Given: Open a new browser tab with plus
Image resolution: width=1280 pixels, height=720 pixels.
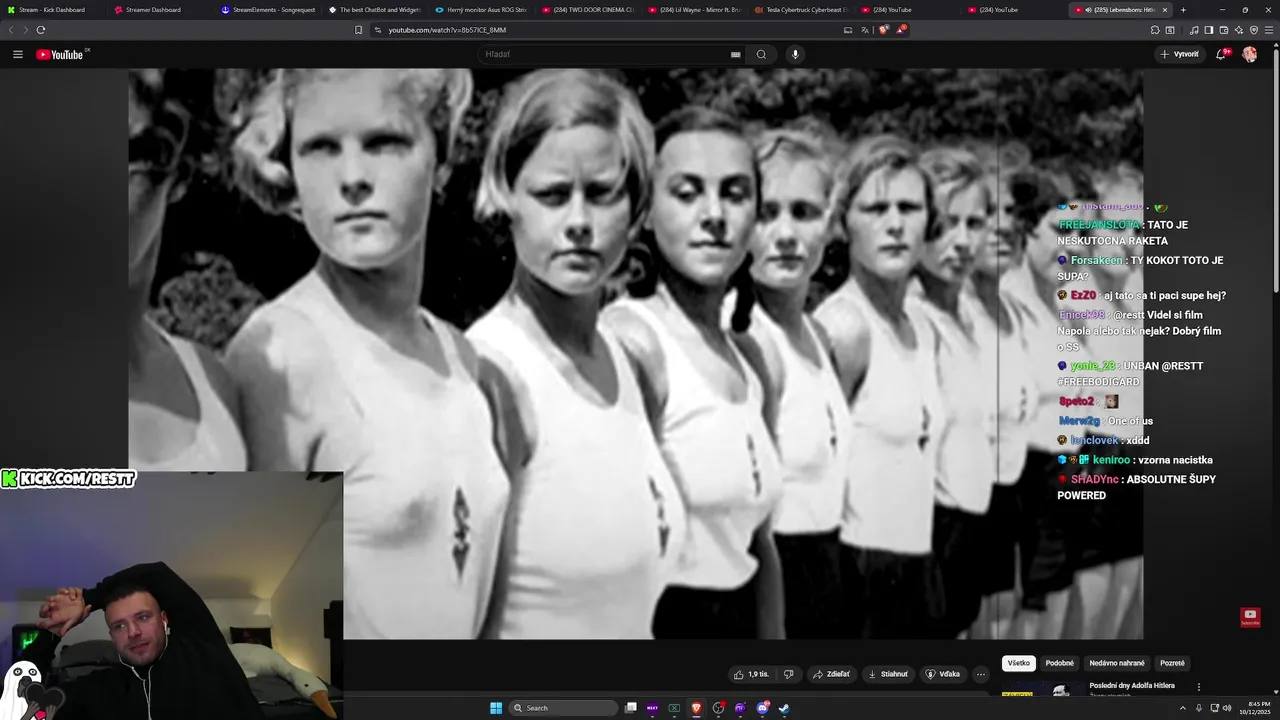Looking at the screenshot, I should tap(1183, 10).
